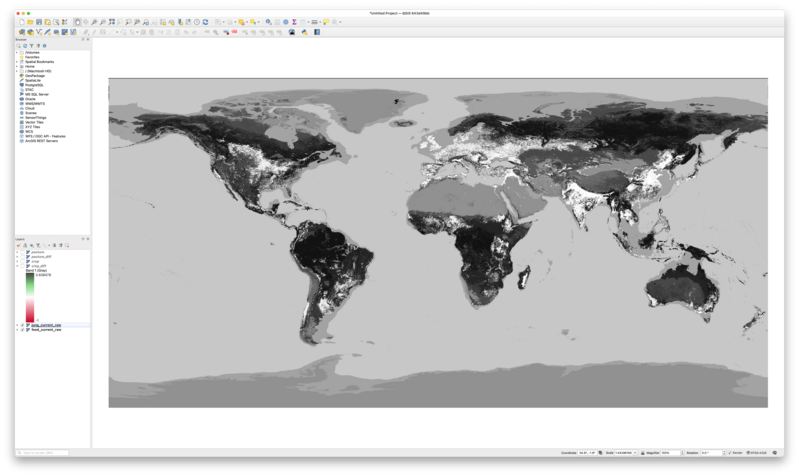Enable the pasture layer checkbox
The width and height of the screenshot is (799, 476).
22,252
